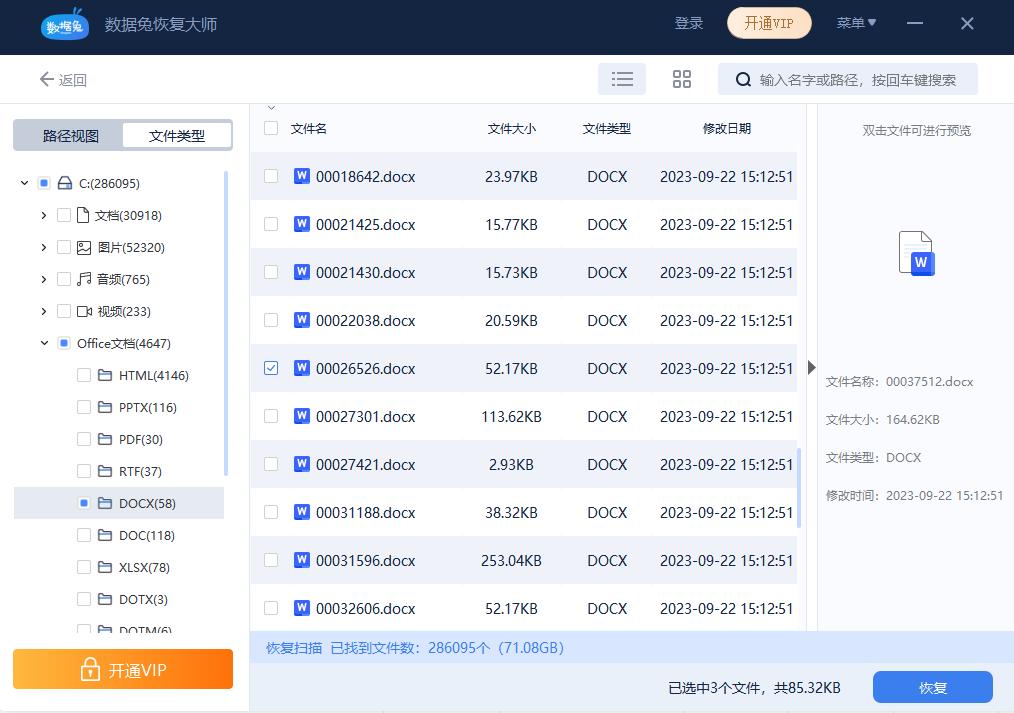Image resolution: width=1014 pixels, height=713 pixels.
Task: Click the orange 开通VIP button
Action: [x=122, y=669]
